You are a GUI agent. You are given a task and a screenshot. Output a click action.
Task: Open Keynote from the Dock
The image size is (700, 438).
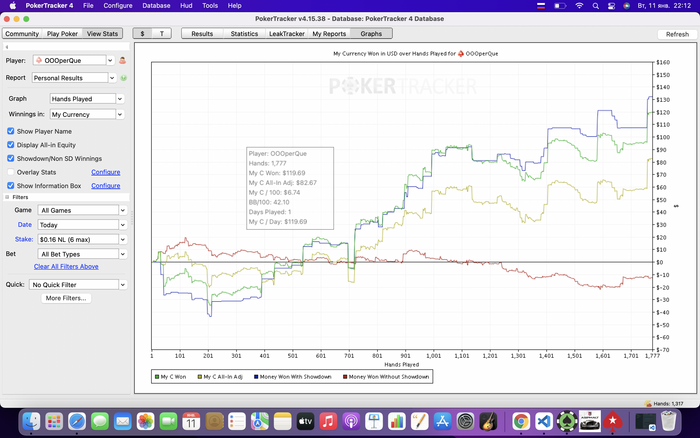tap(374, 421)
